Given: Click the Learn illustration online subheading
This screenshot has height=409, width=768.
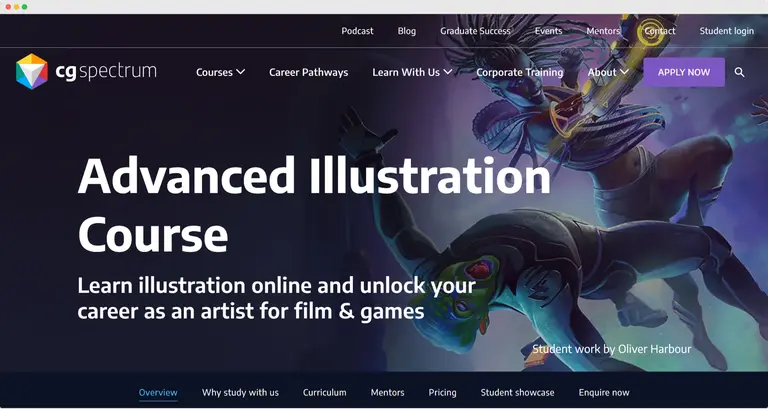Looking at the screenshot, I should (276, 298).
